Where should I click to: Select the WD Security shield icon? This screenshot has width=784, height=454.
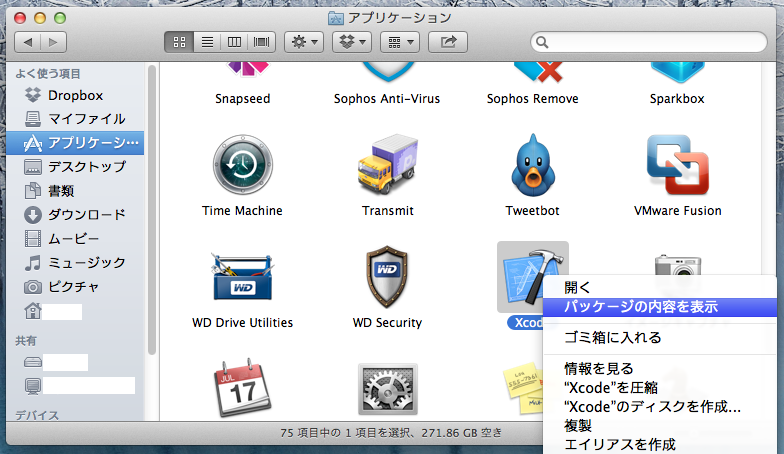pos(388,276)
